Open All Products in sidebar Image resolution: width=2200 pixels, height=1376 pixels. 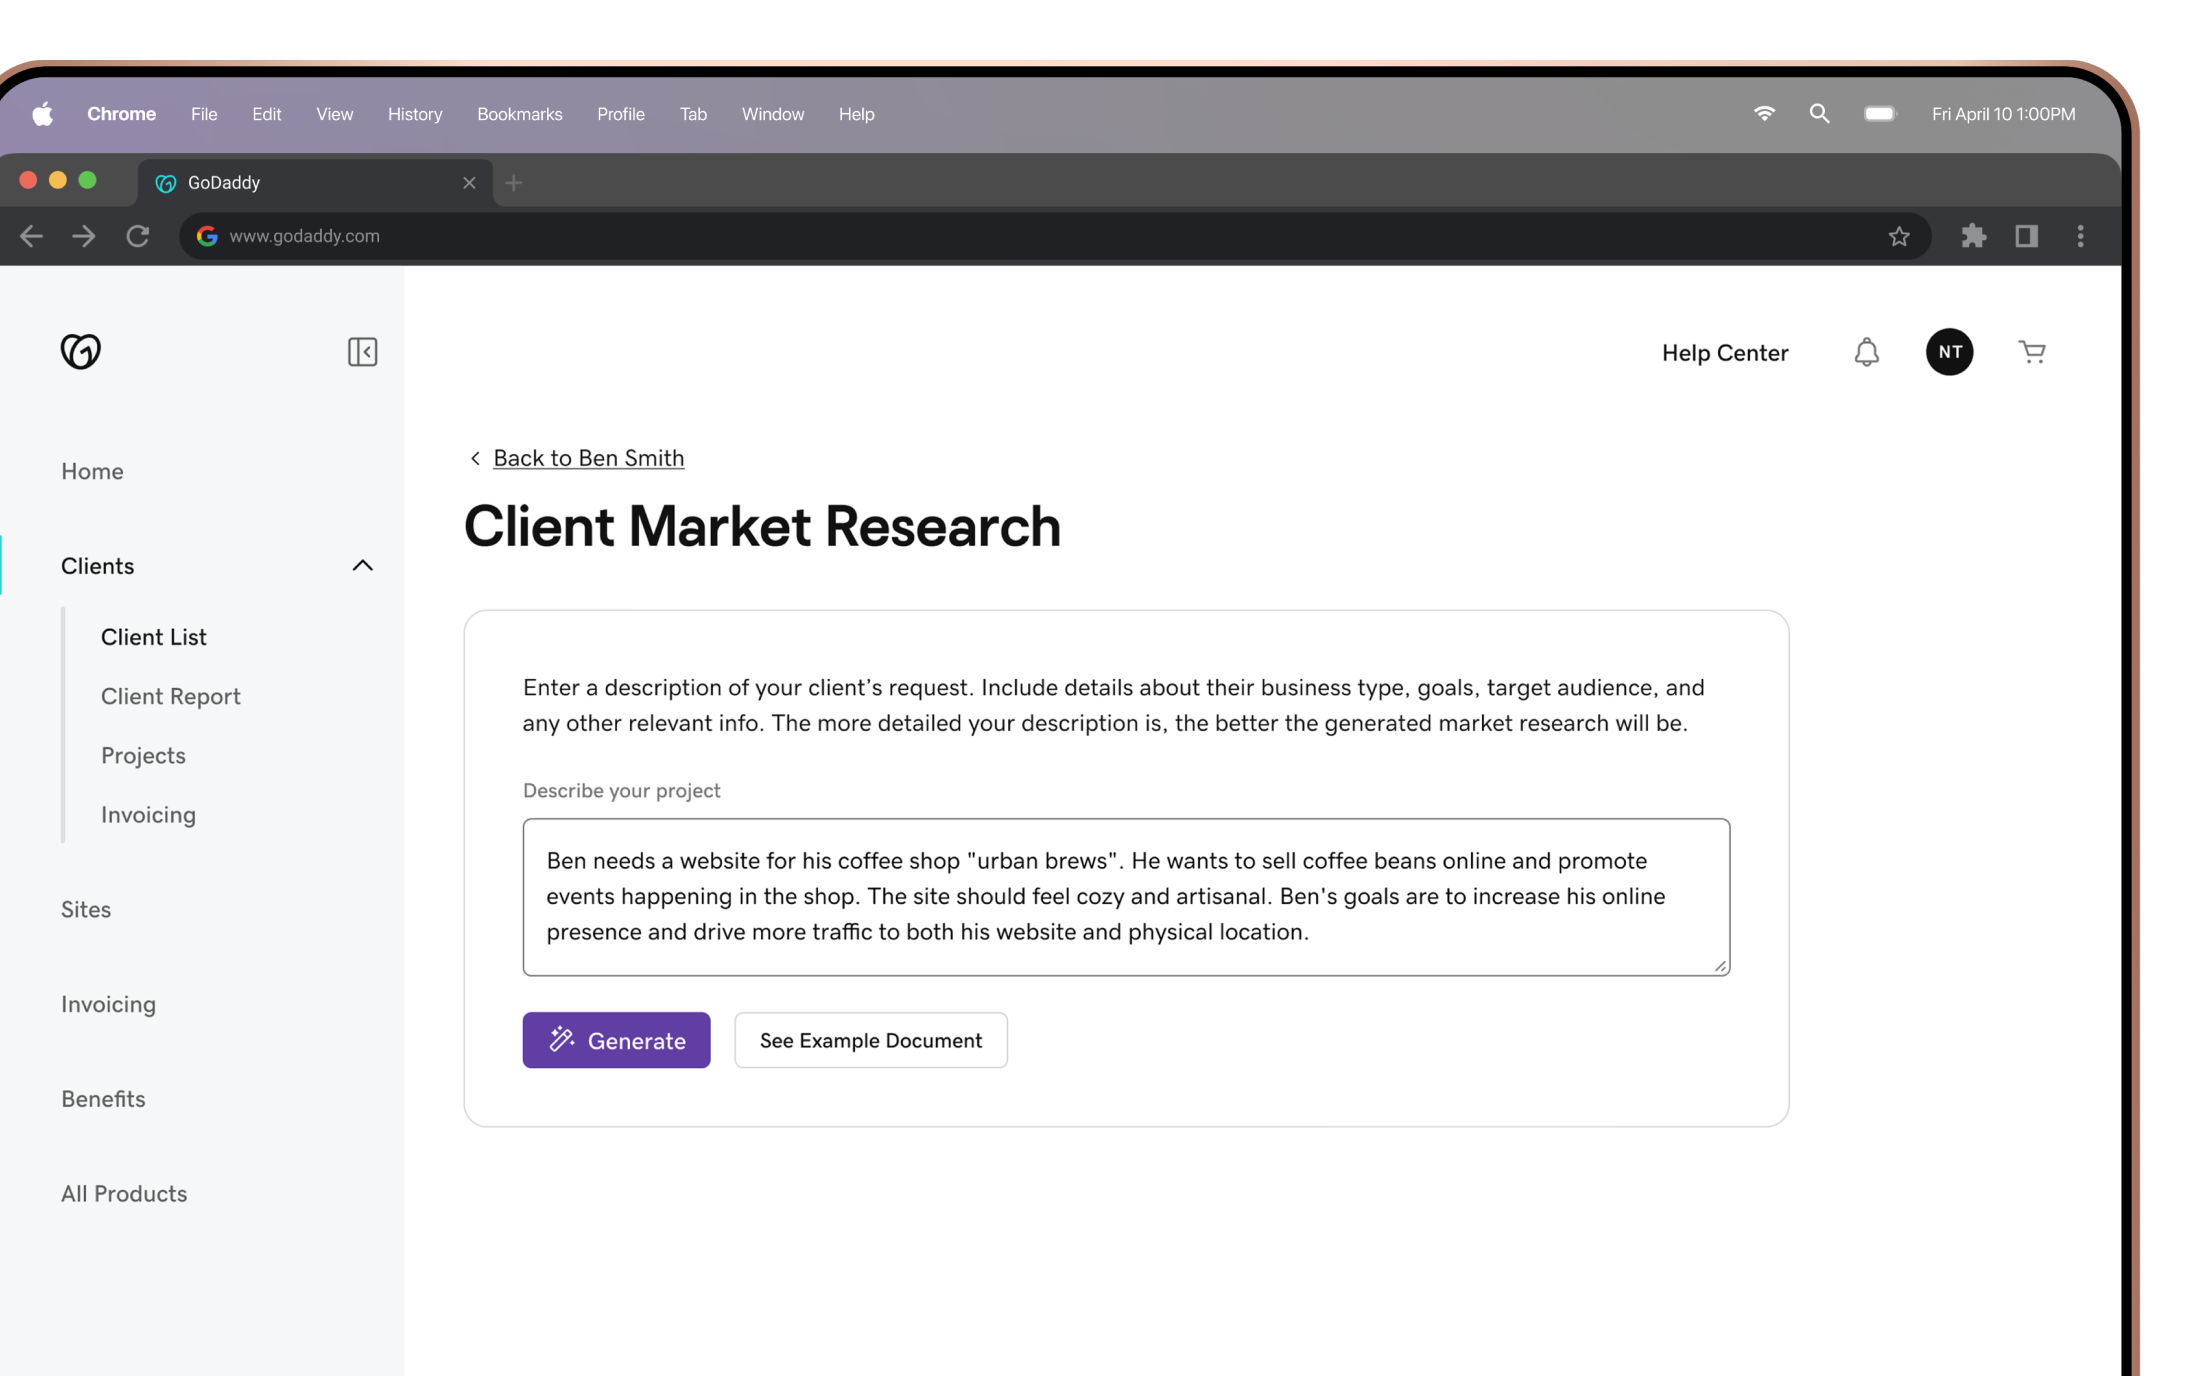[x=124, y=1194]
